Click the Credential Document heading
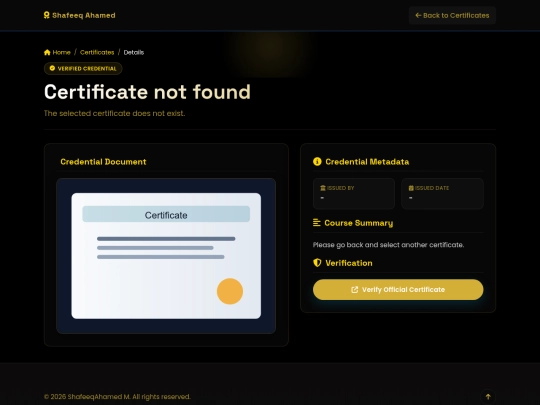The image size is (540, 405). click(x=103, y=162)
